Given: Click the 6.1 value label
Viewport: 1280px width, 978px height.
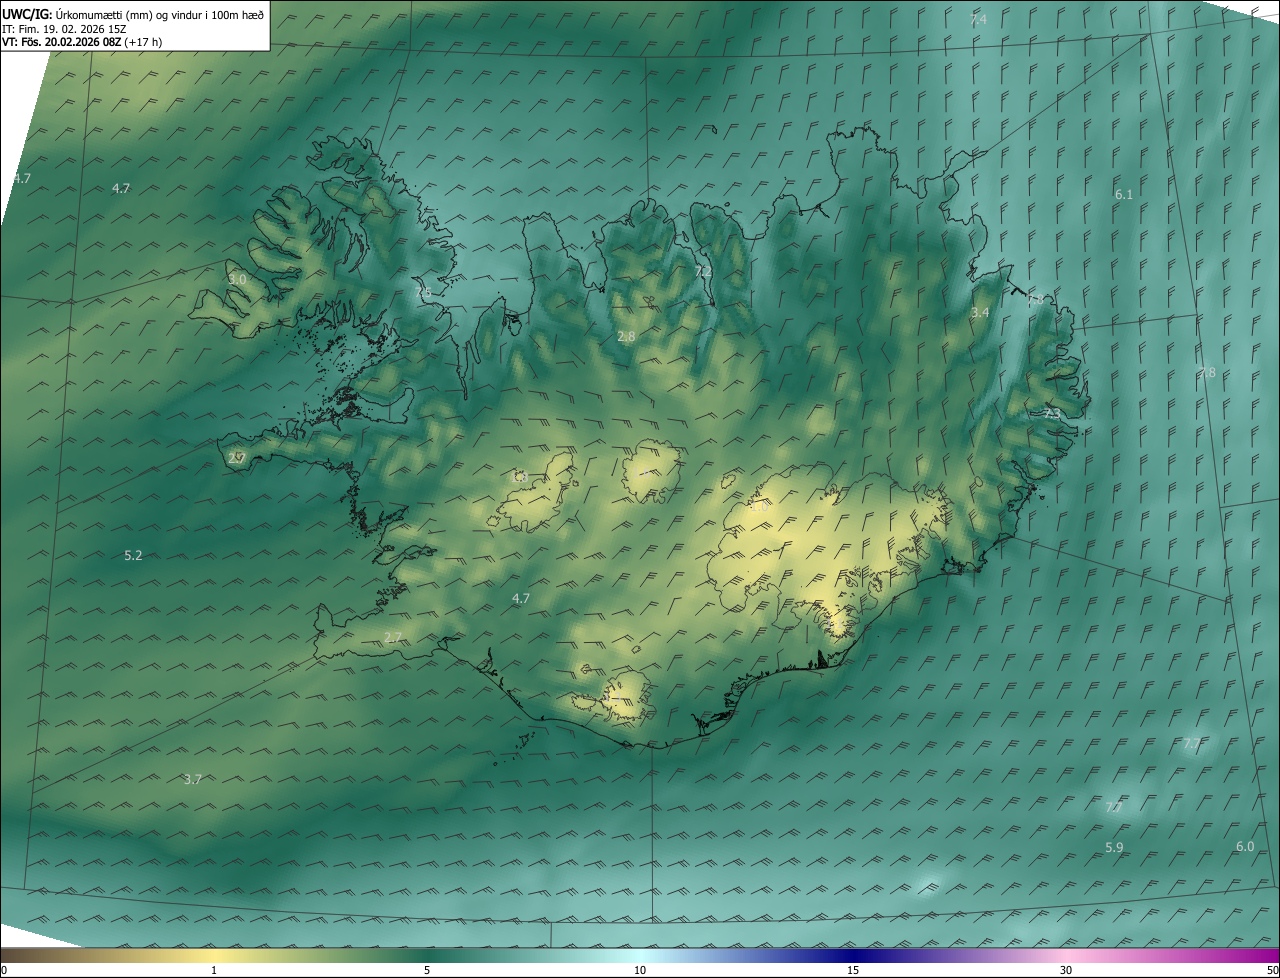Looking at the screenshot, I should pyautogui.click(x=1124, y=194).
